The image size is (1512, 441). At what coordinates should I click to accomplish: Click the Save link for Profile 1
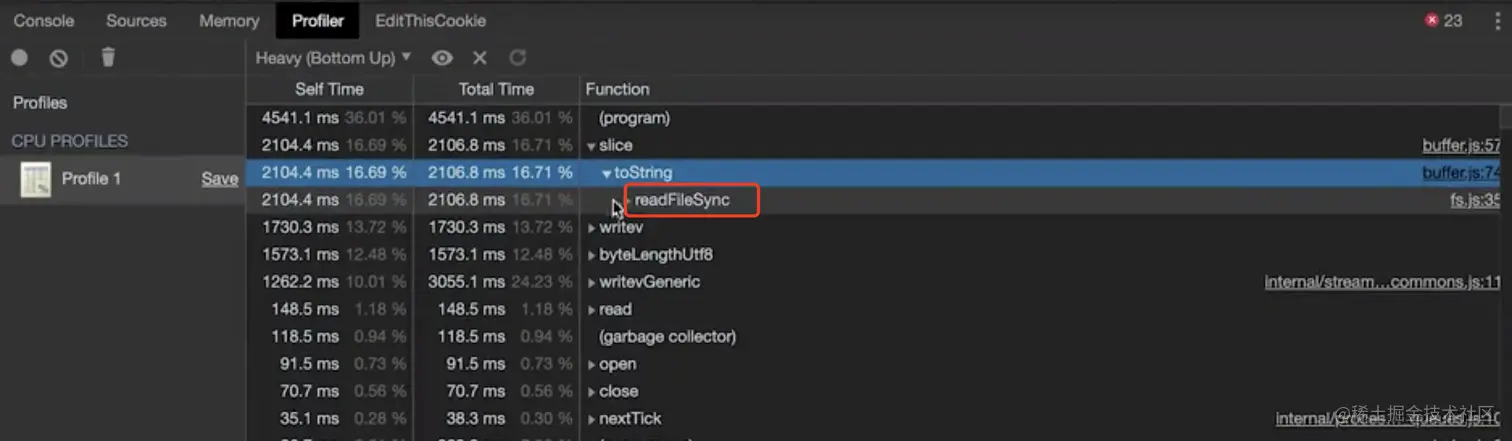pos(220,179)
